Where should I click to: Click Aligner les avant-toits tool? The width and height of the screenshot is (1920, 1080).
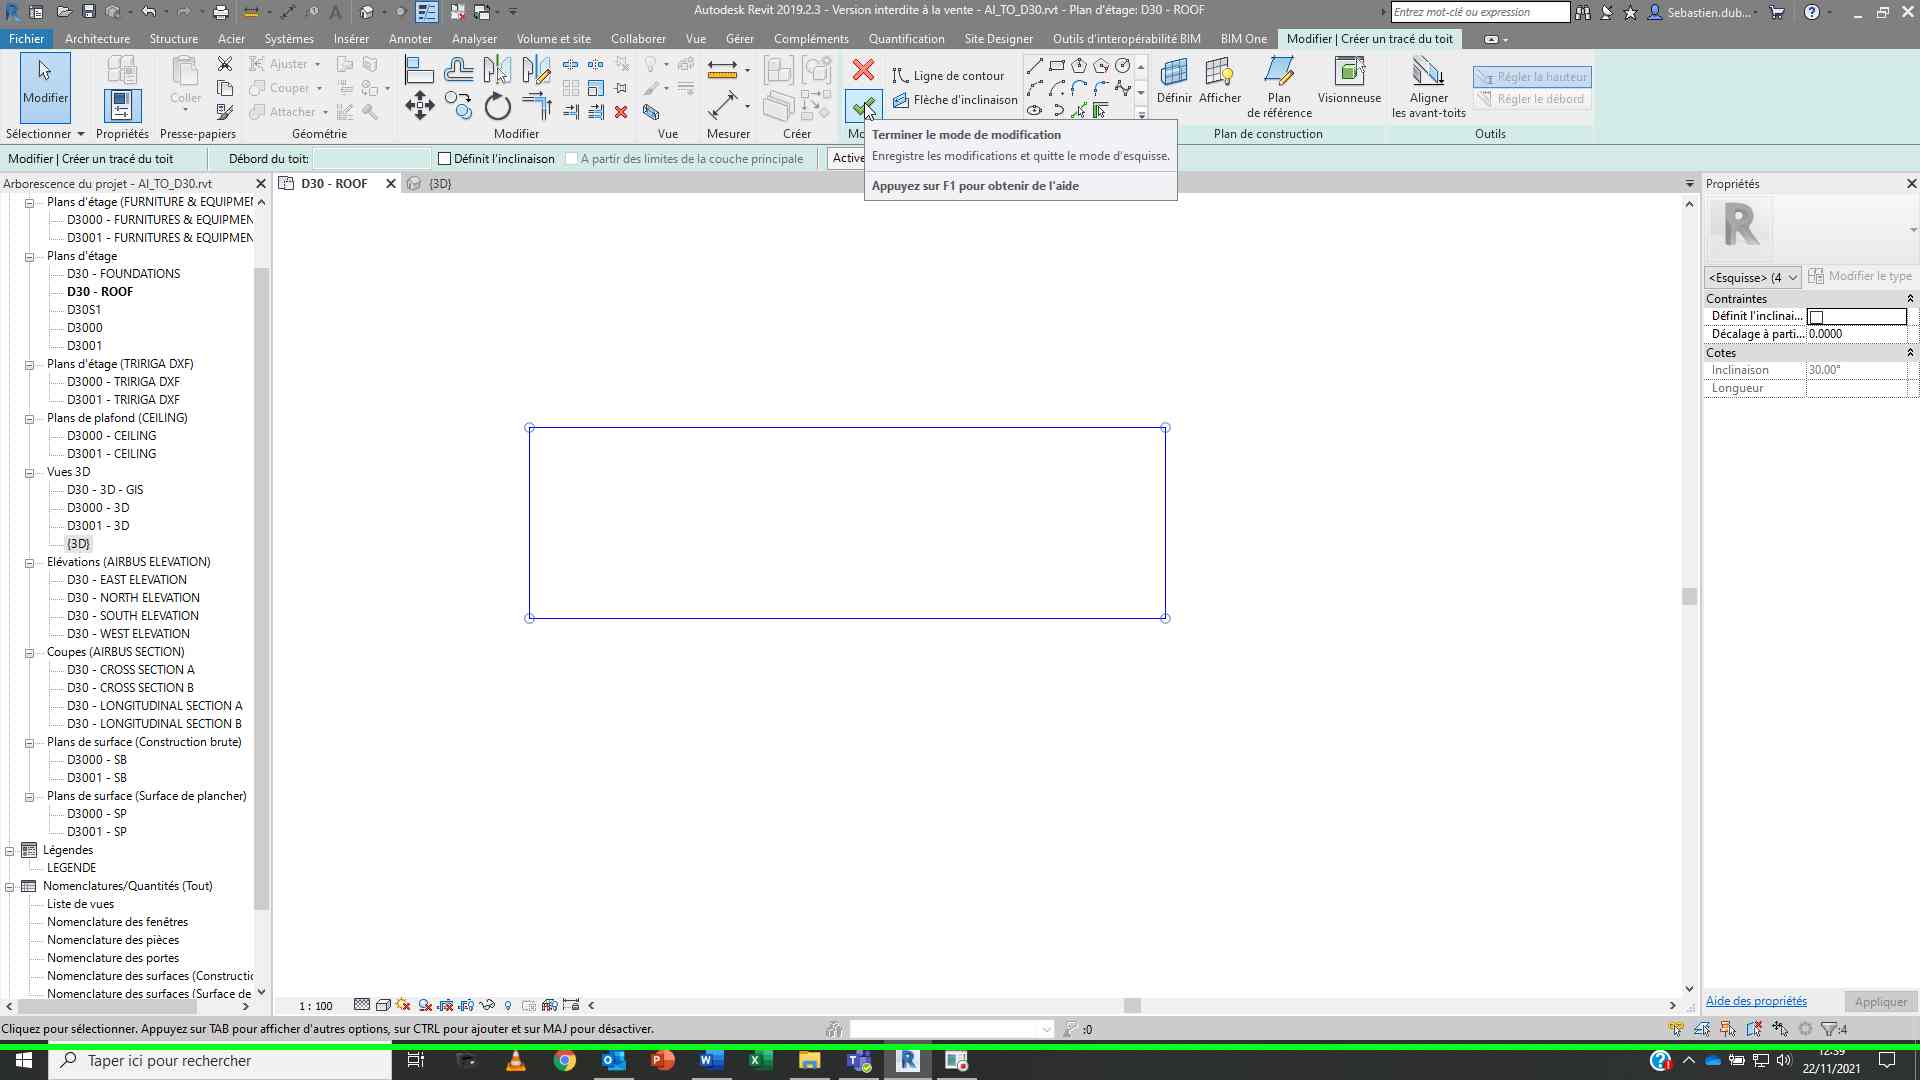point(1428,87)
